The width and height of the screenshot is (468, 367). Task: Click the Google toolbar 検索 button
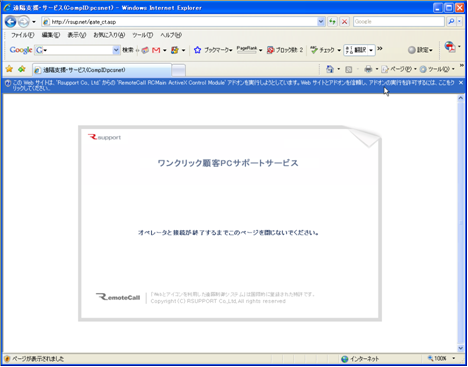127,50
